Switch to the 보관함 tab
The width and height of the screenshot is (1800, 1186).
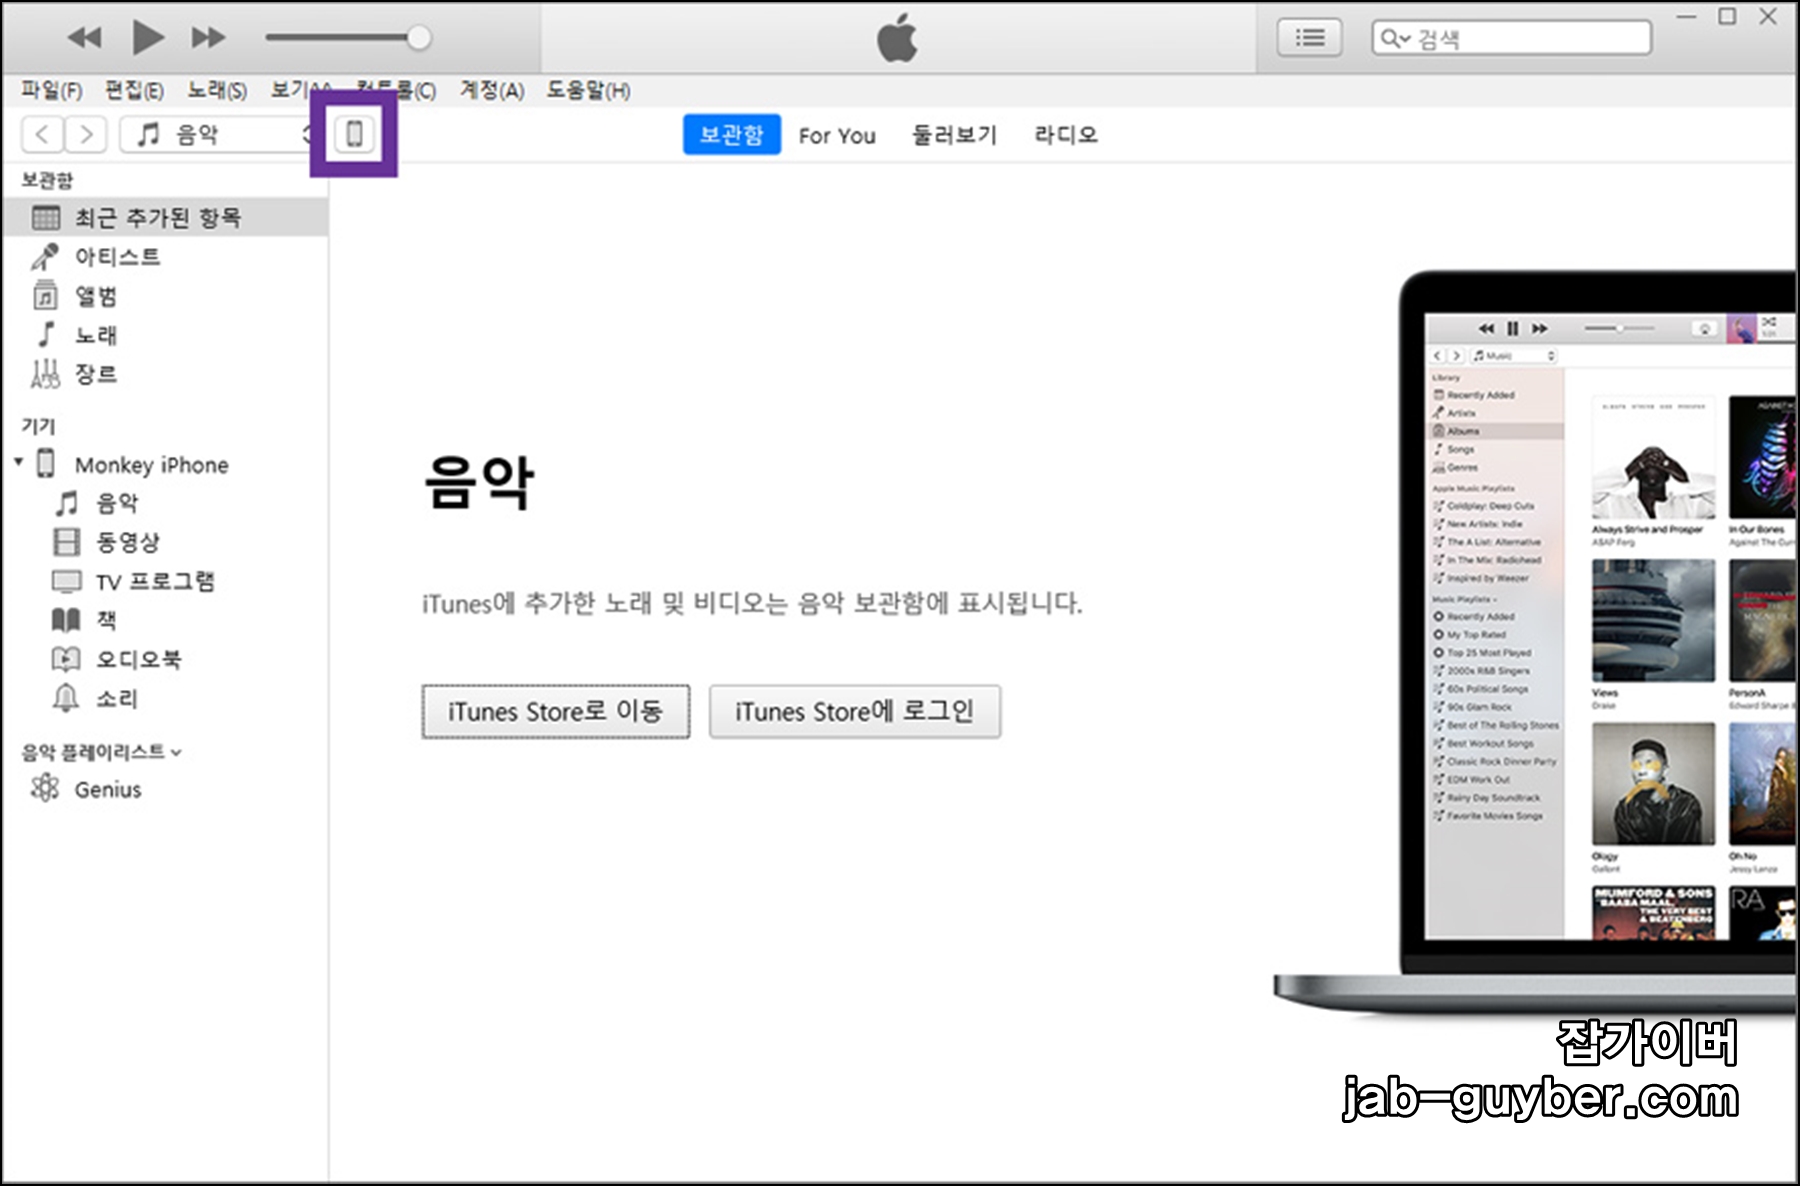point(731,134)
